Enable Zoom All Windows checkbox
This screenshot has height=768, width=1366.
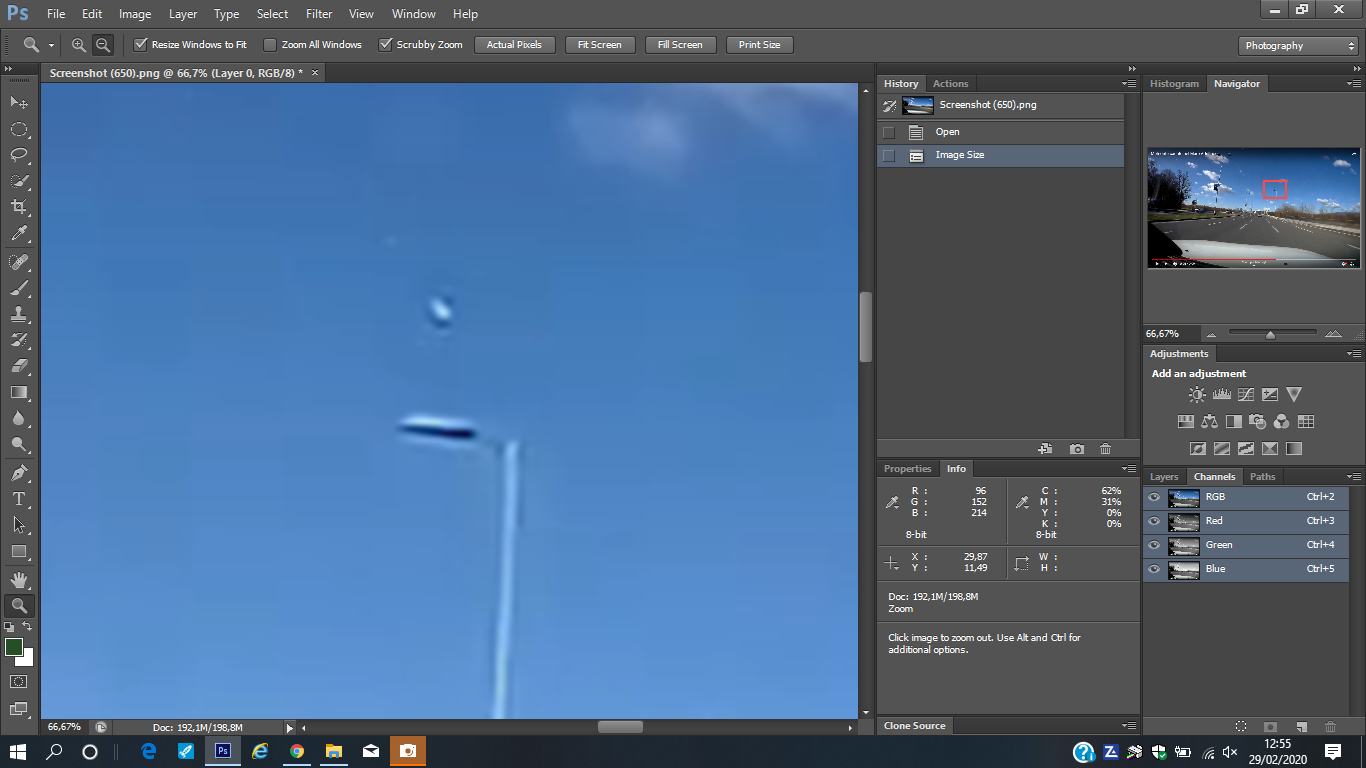point(270,45)
